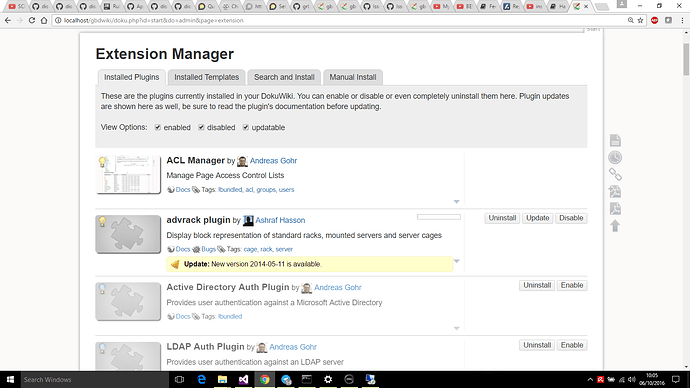
Task: Open Microsoft Edge from taskbar
Action: click(x=202, y=379)
